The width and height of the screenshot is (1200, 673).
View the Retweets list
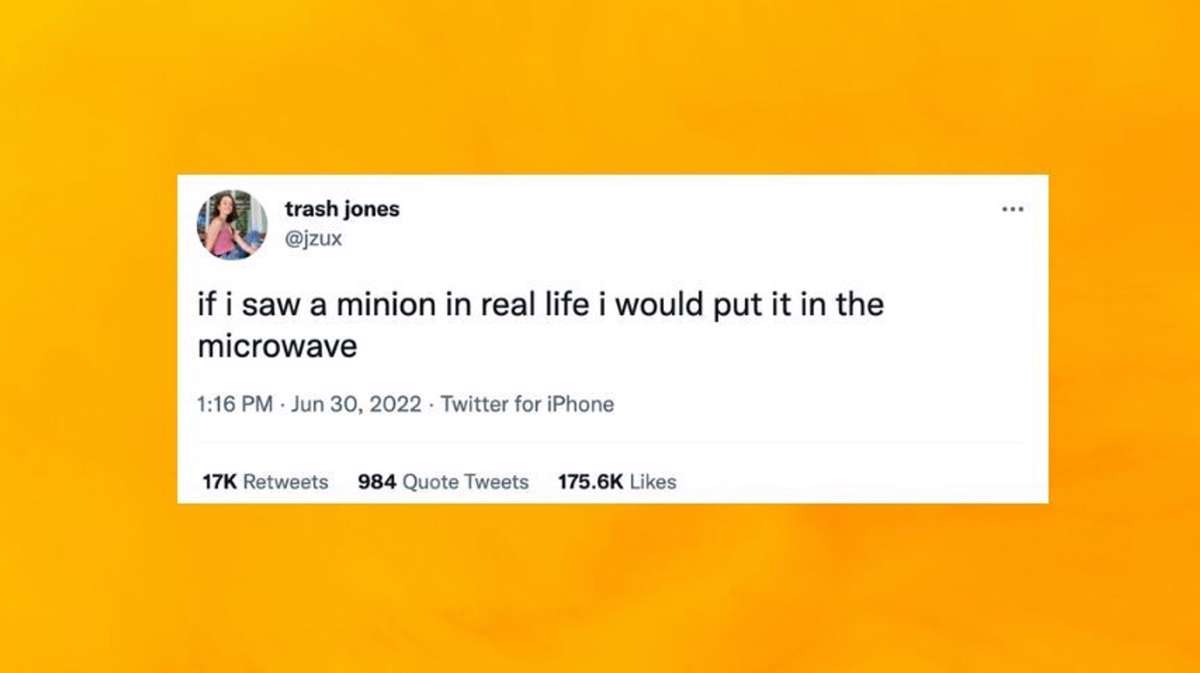(285, 482)
